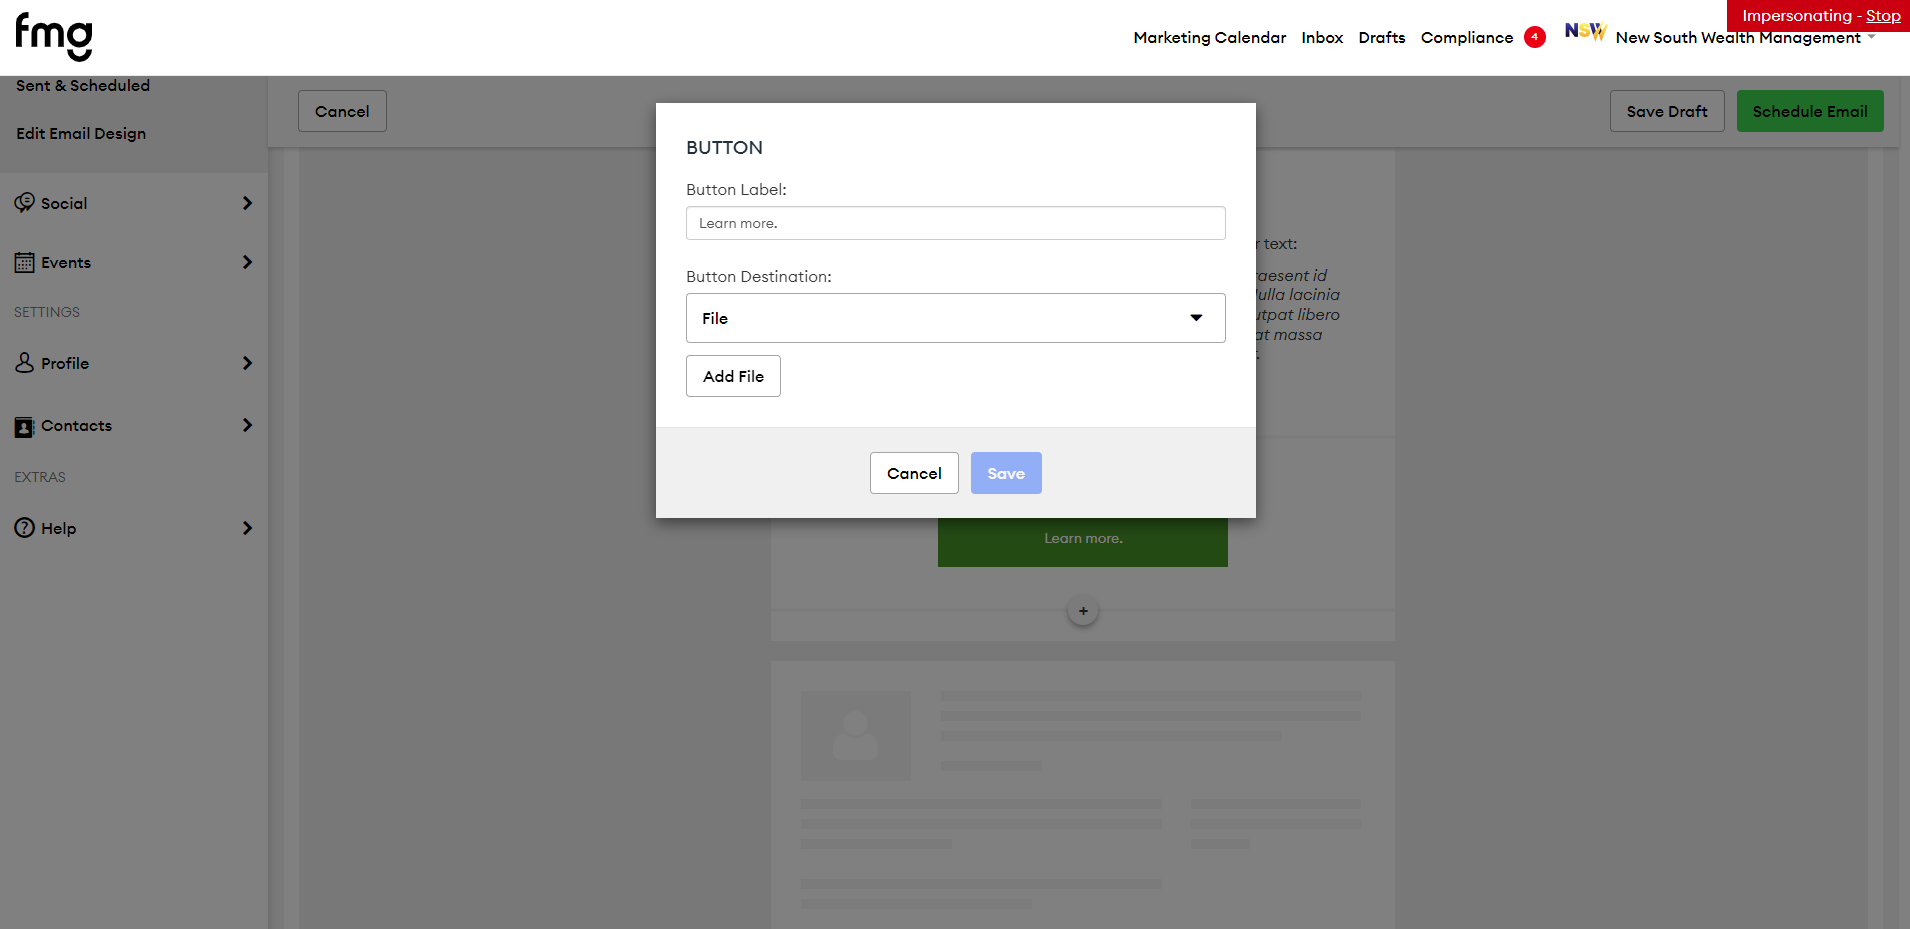Click the Profile person icon

click(24, 362)
